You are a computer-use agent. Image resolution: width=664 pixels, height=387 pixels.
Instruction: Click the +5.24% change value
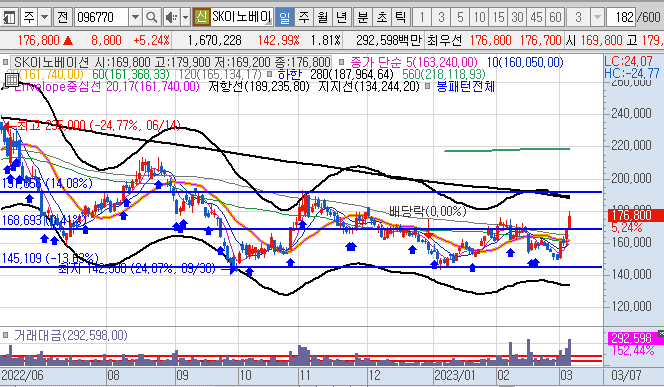(151, 41)
